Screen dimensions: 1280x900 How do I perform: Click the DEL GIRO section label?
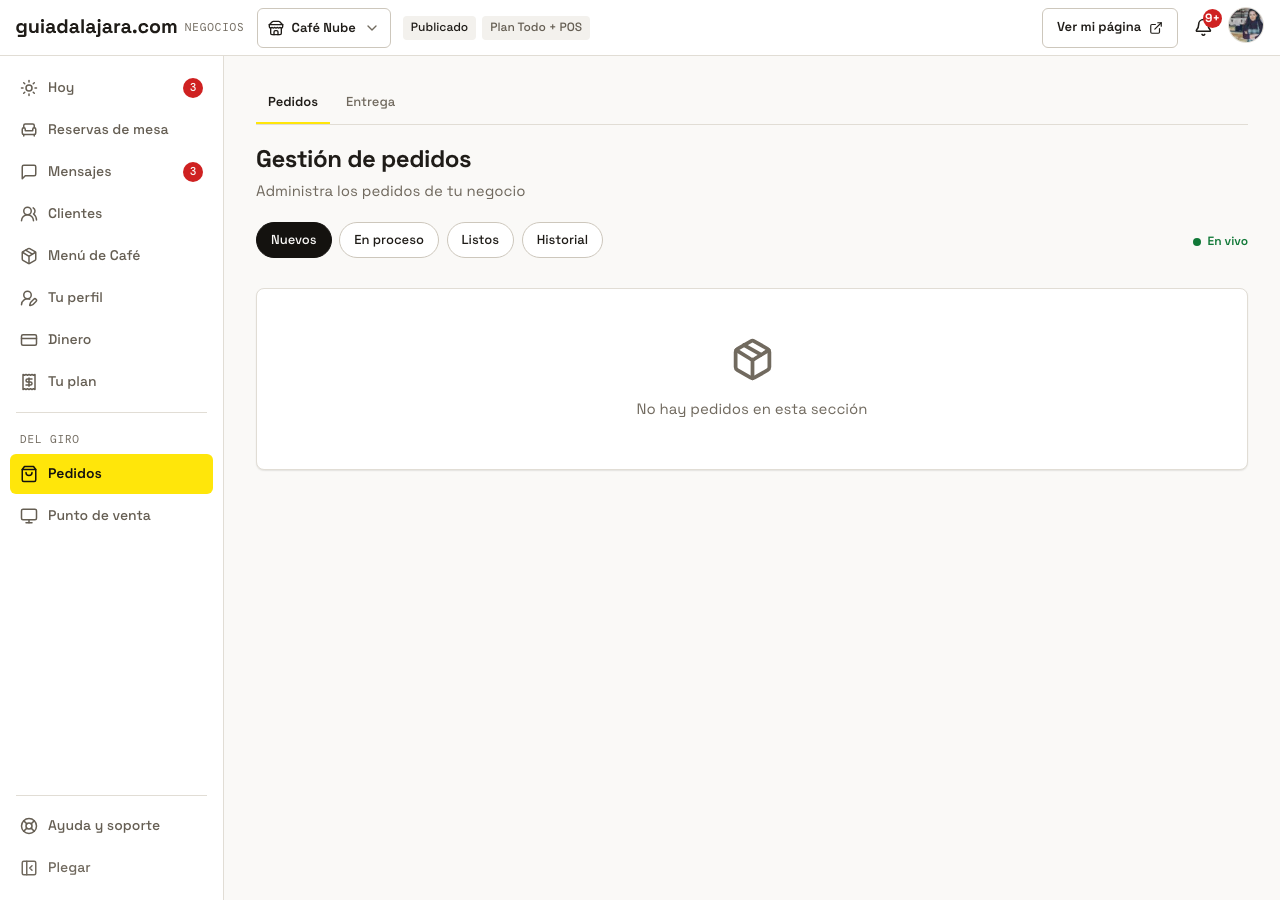pos(50,440)
